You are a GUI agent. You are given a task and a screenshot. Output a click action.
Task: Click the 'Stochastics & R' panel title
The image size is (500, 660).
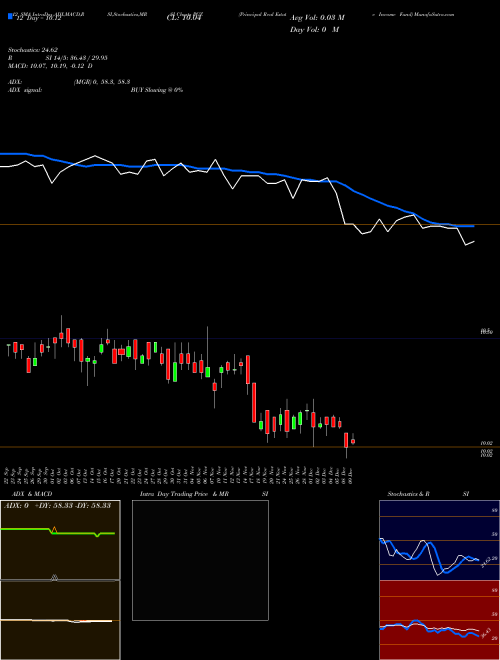pos(408,494)
